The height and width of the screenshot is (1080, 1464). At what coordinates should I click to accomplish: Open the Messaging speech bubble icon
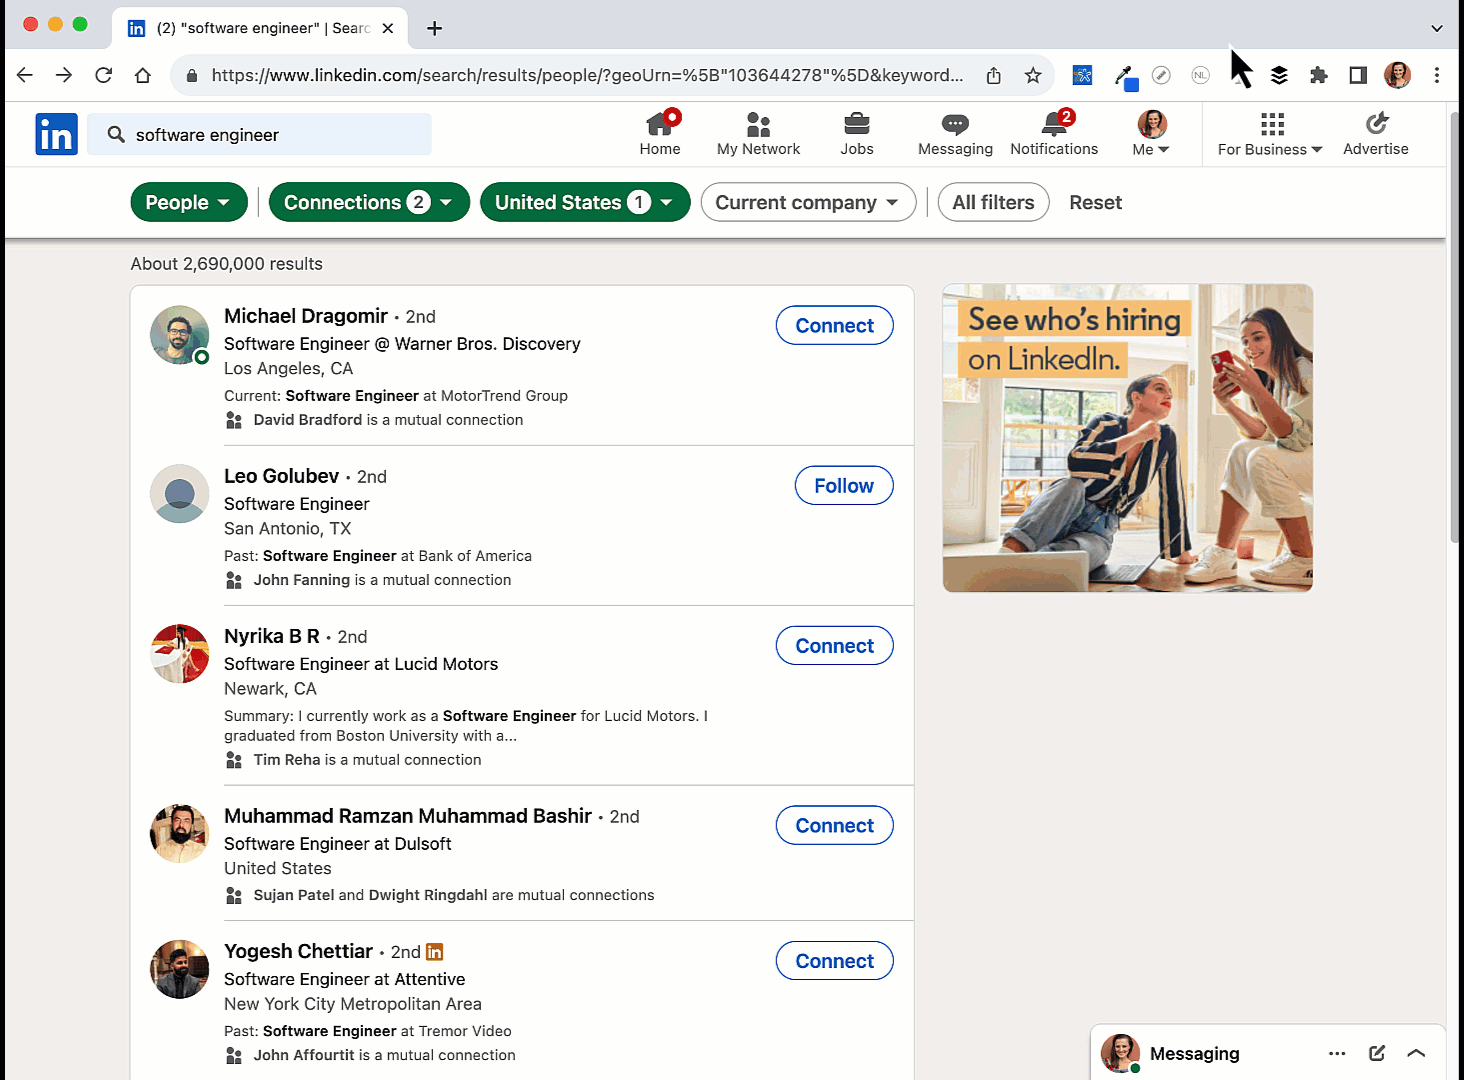955,124
